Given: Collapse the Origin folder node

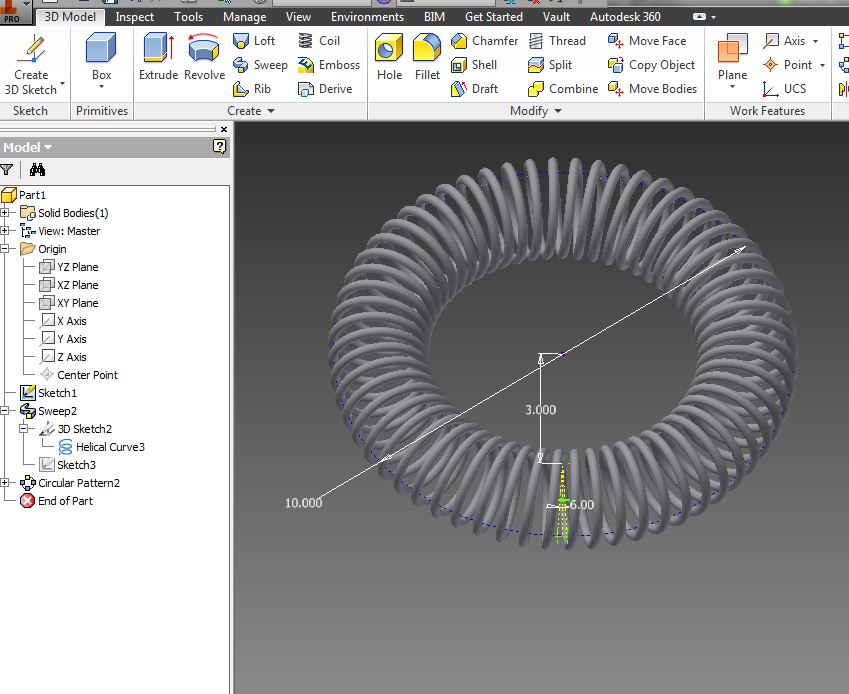Looking at the screenshot, I should (4, 248).
